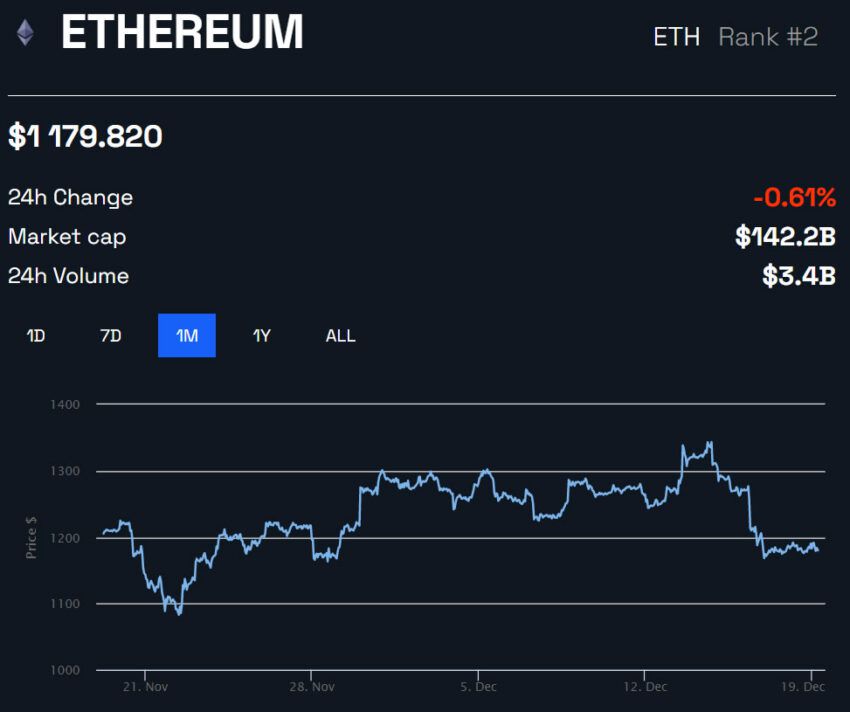Click the chart peak near December 14
The height and width of the screenshot is (712, 850).
pos(709,440)
